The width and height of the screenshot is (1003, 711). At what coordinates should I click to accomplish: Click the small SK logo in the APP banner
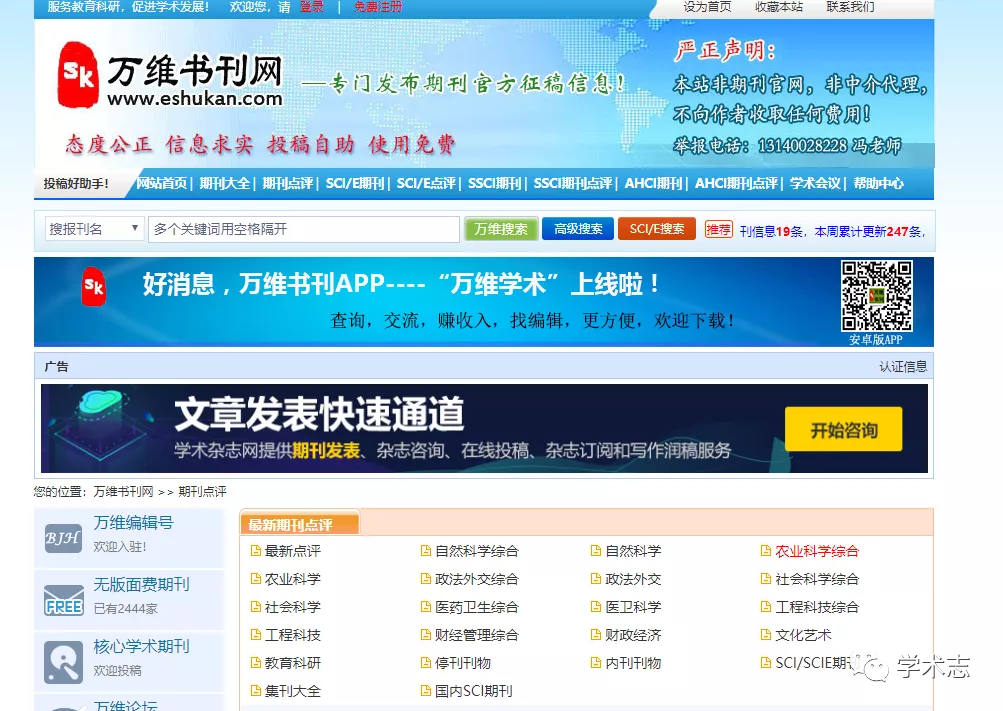click(94, 286)
